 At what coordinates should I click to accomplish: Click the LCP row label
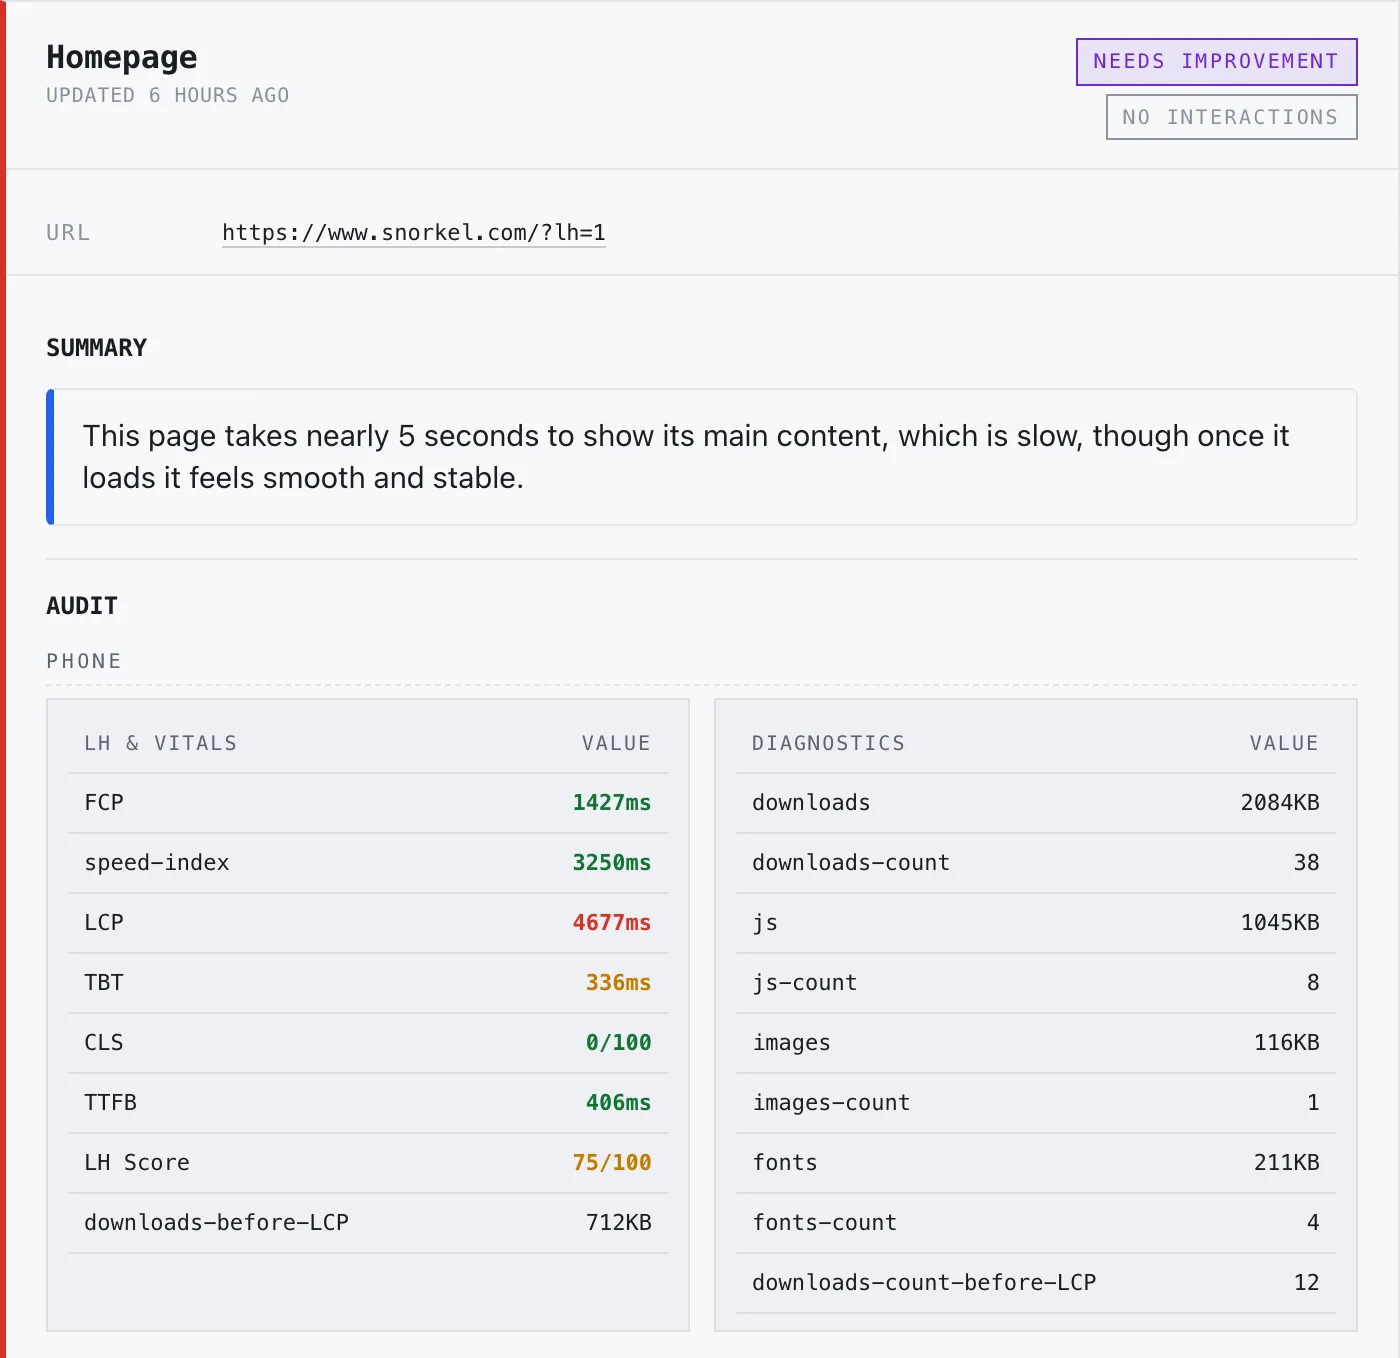coord(104,923)
